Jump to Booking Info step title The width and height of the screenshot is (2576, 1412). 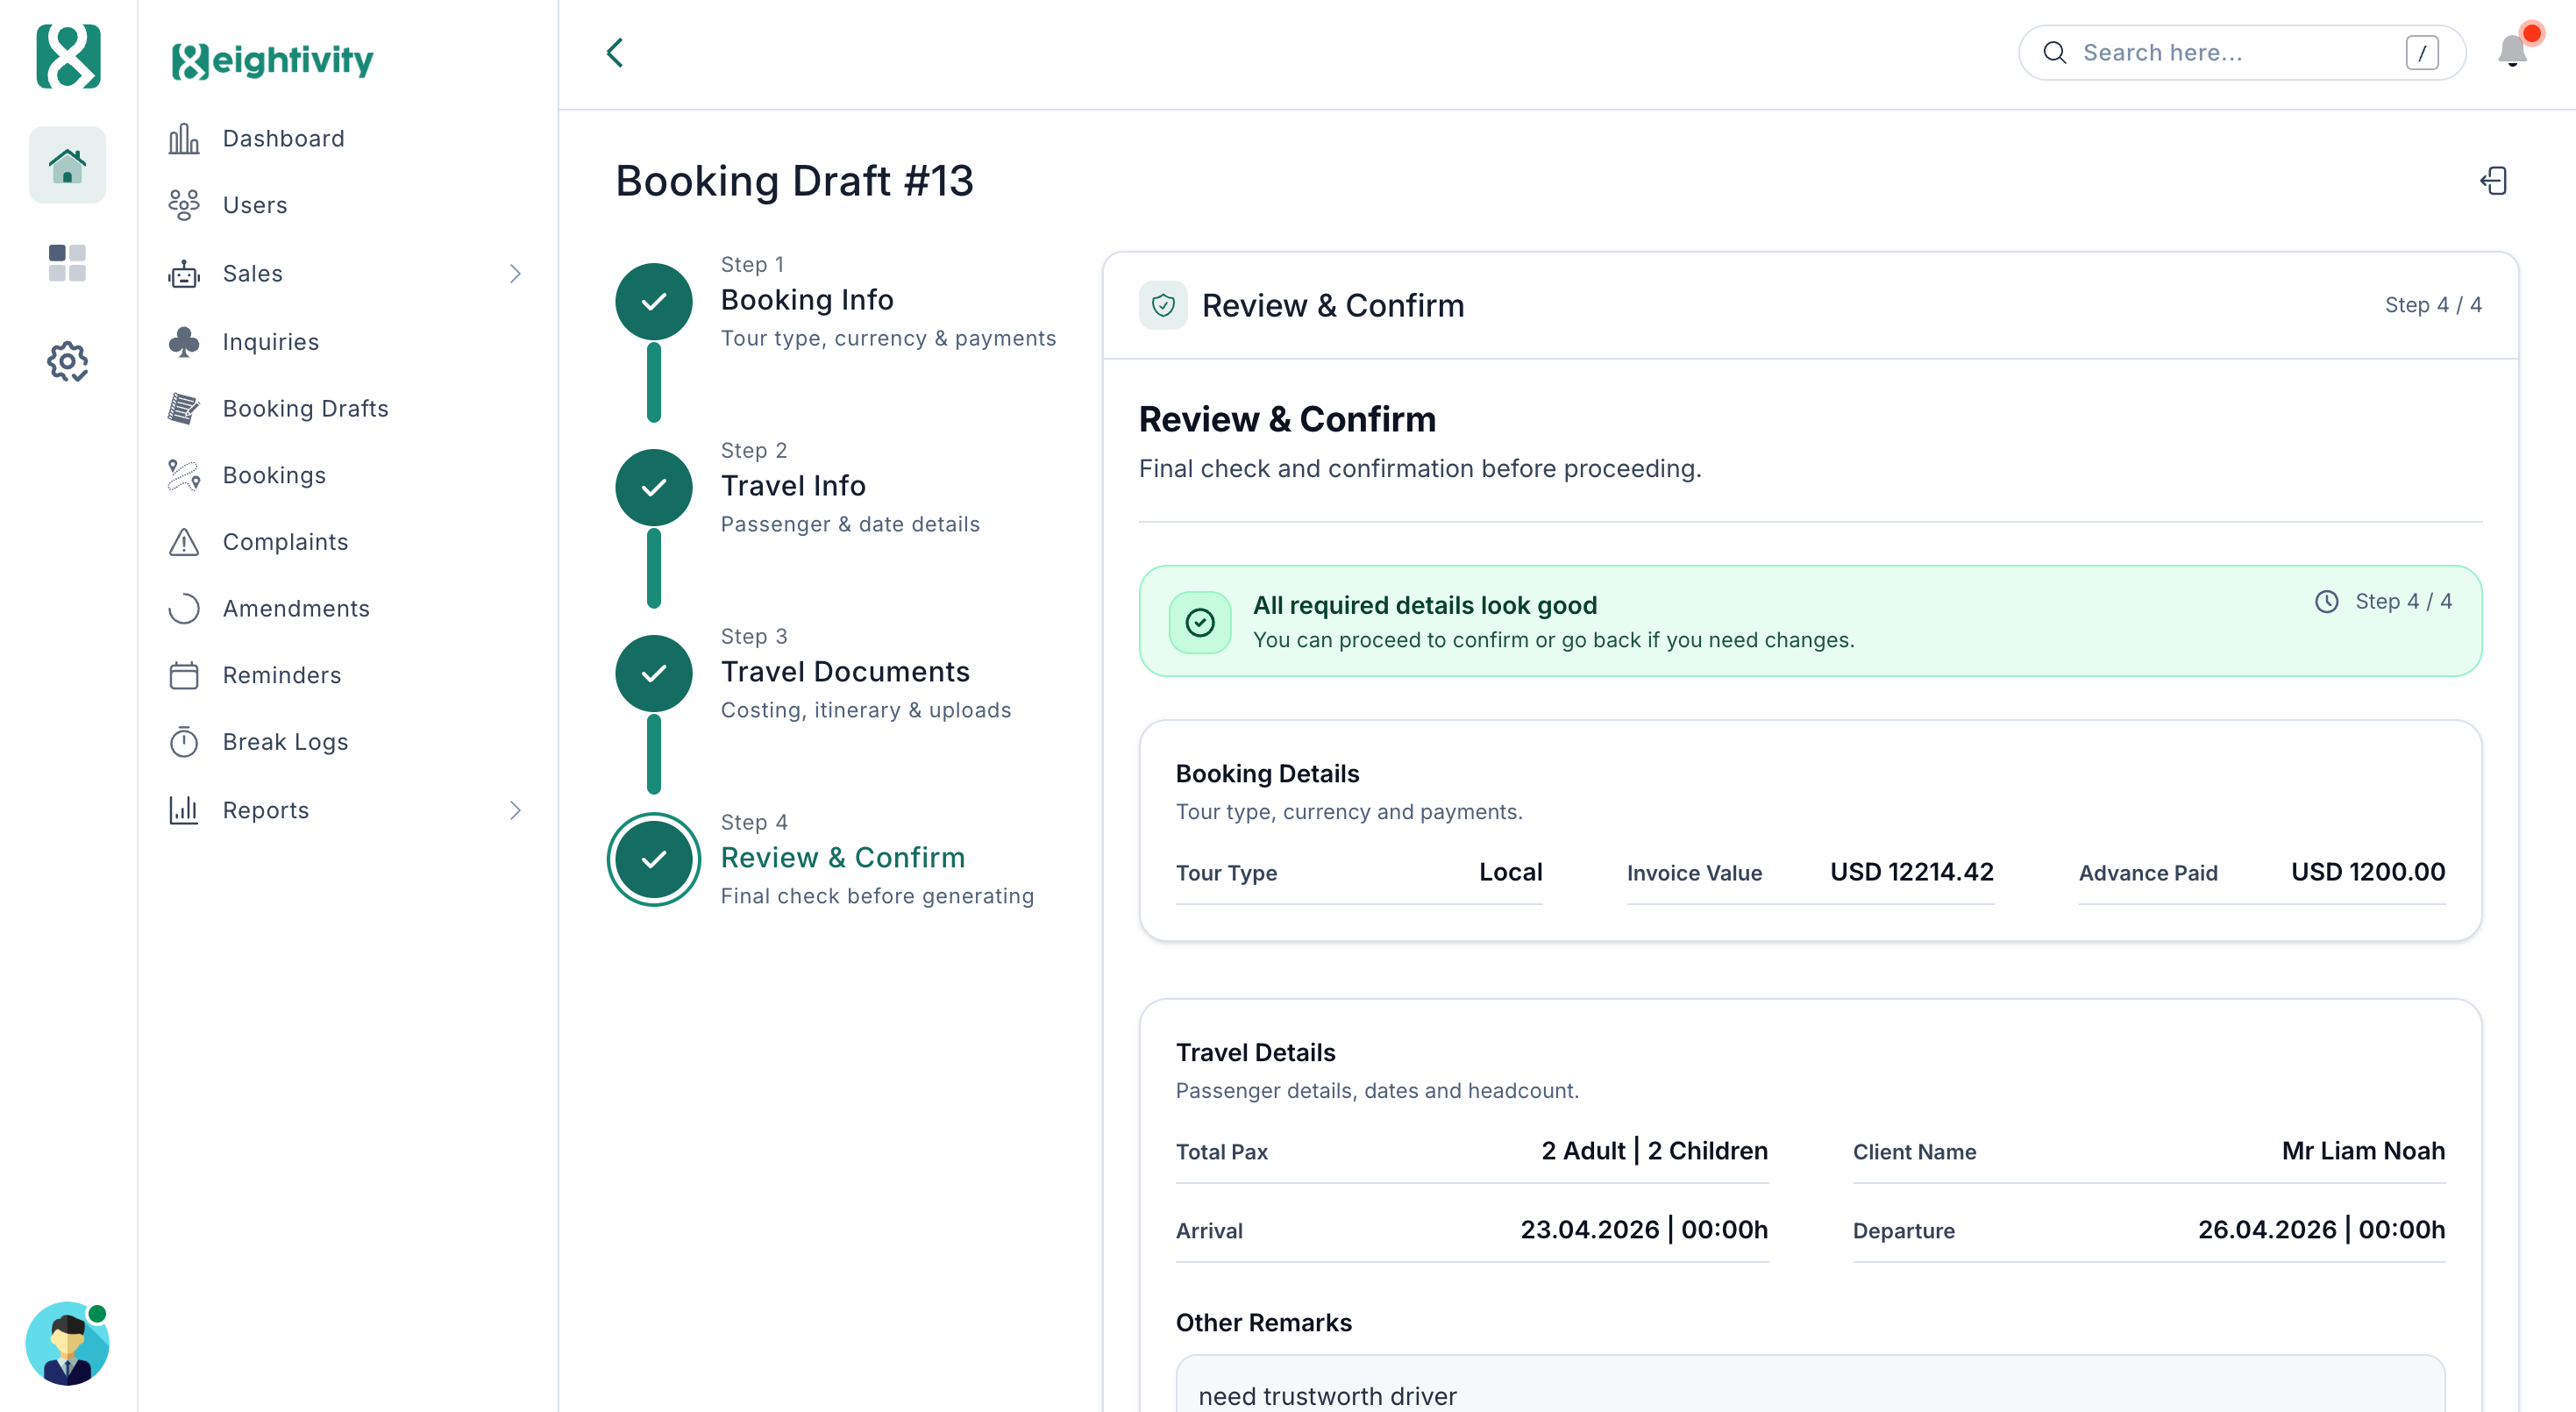[x=807, y=300]
